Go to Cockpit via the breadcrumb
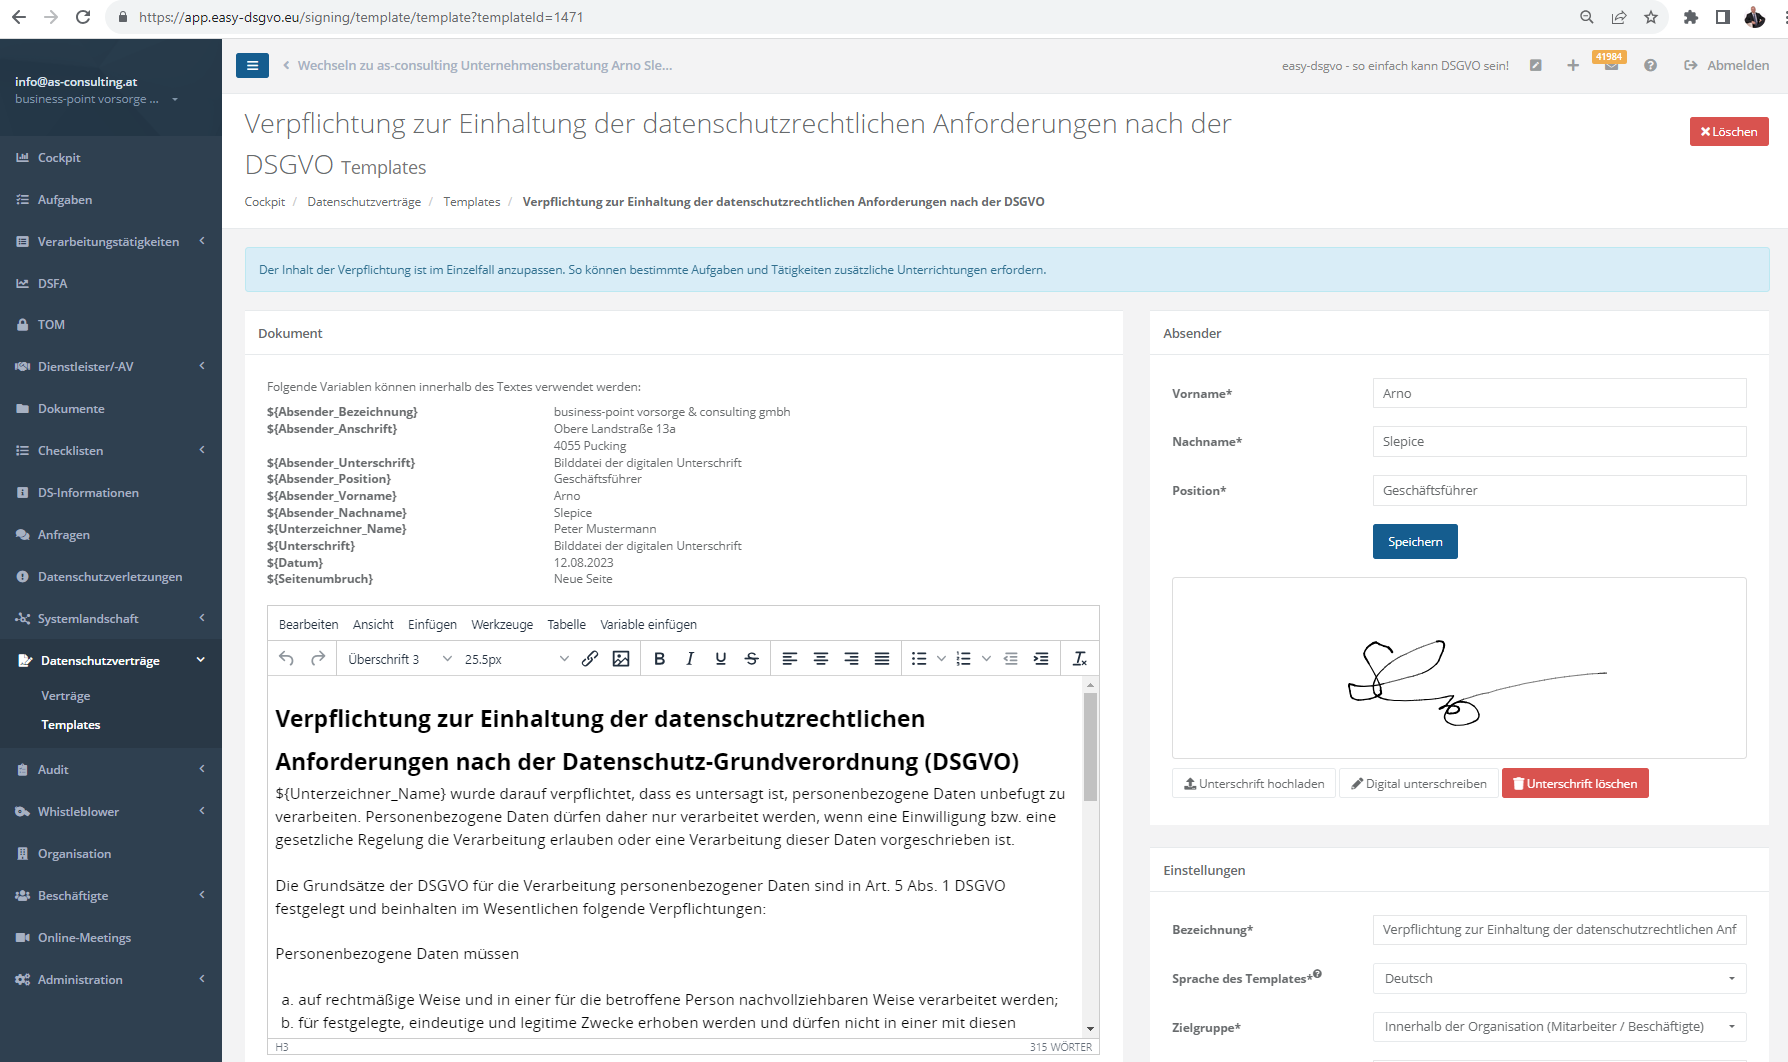 point(264,201)
